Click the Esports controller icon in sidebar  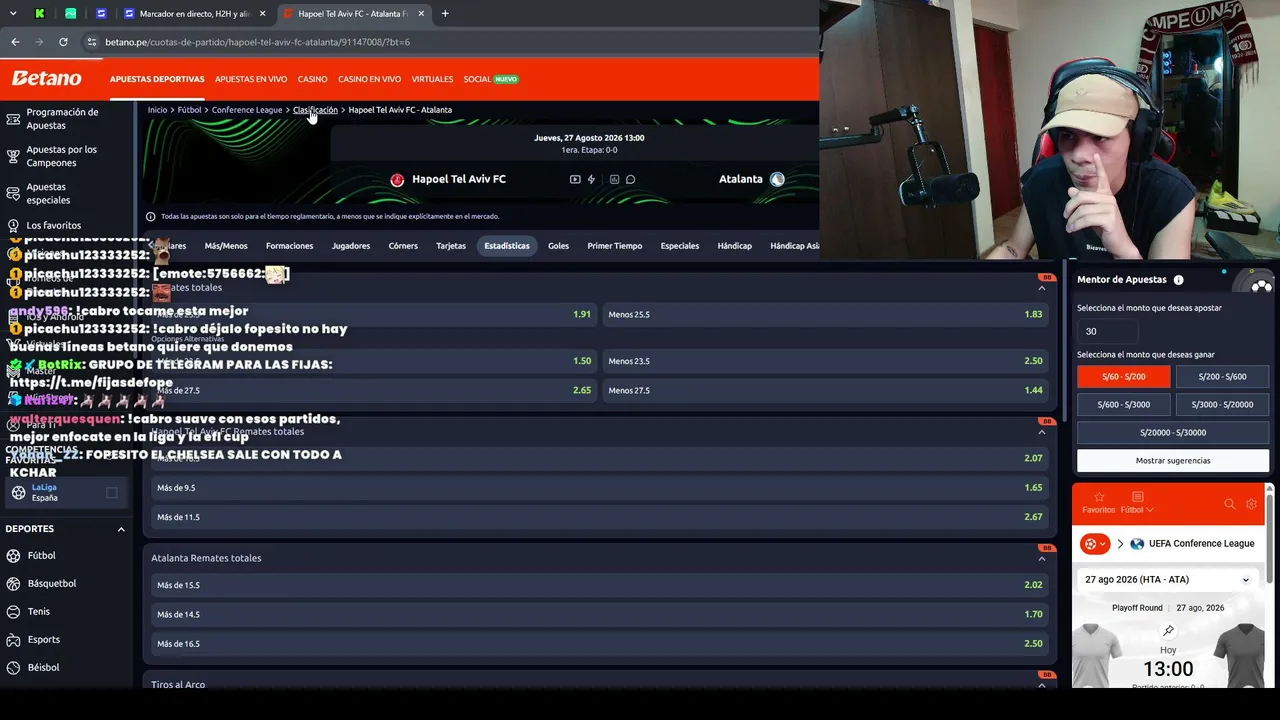click(13, 640)
